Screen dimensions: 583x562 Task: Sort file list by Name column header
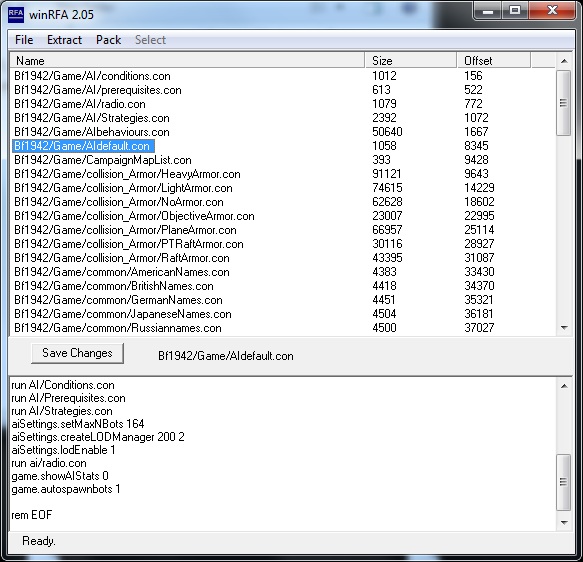pos(187,61)
